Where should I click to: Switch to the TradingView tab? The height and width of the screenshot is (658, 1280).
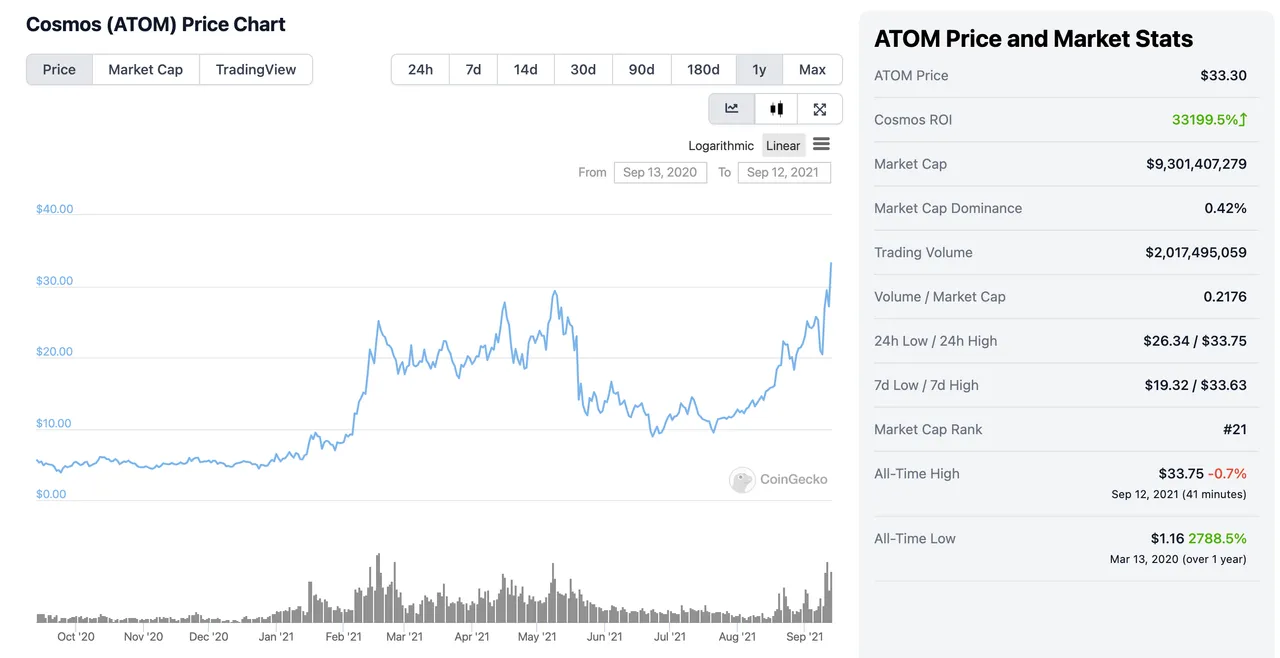coord(256,69)
